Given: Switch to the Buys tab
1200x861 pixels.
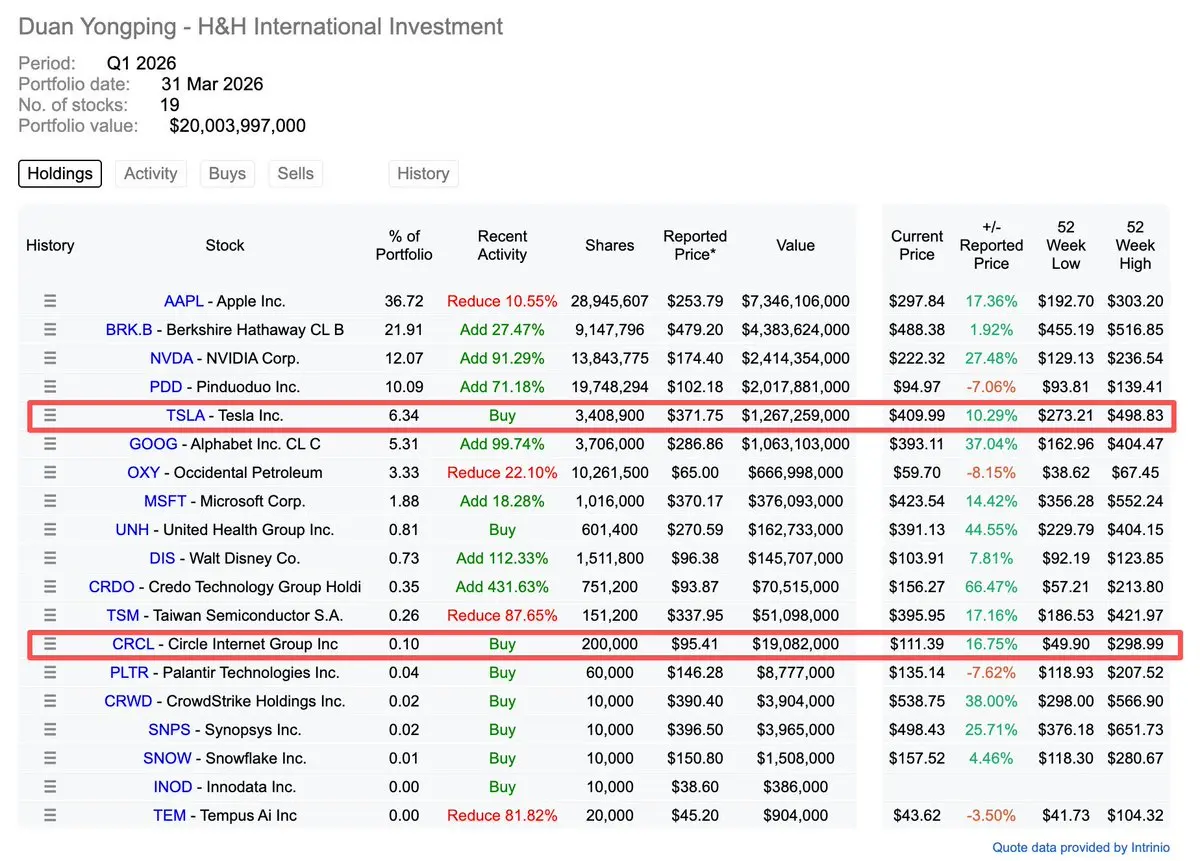Looking at the screenshot, I should 227,173.
